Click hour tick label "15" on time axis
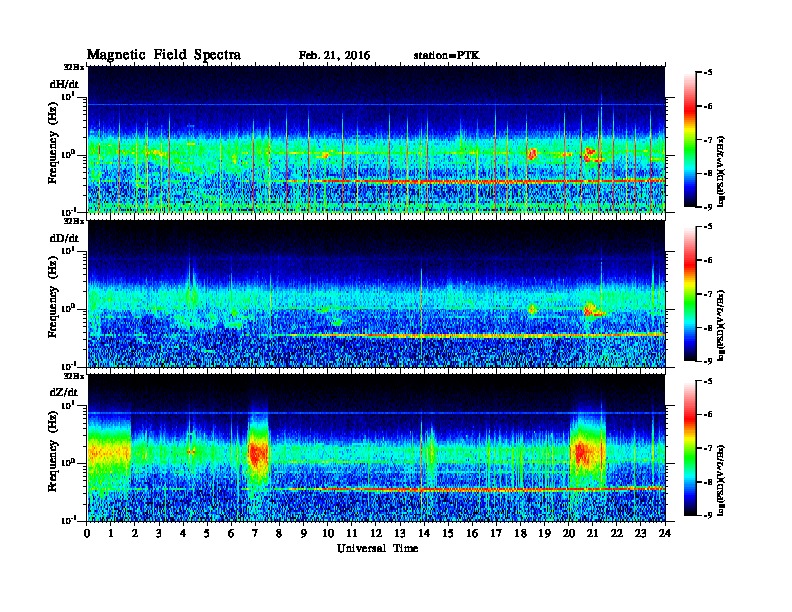This screenshot has width=792, height=612. click(448, 533)
